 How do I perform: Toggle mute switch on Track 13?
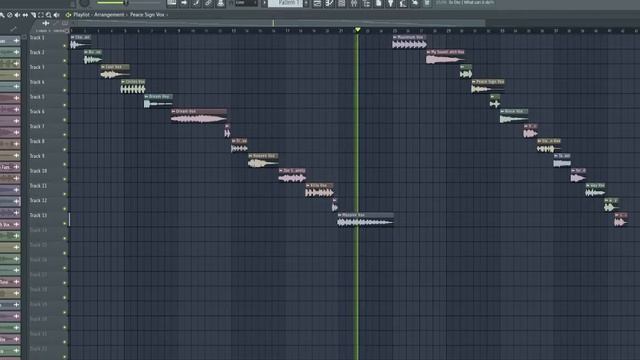click(64, 223)
